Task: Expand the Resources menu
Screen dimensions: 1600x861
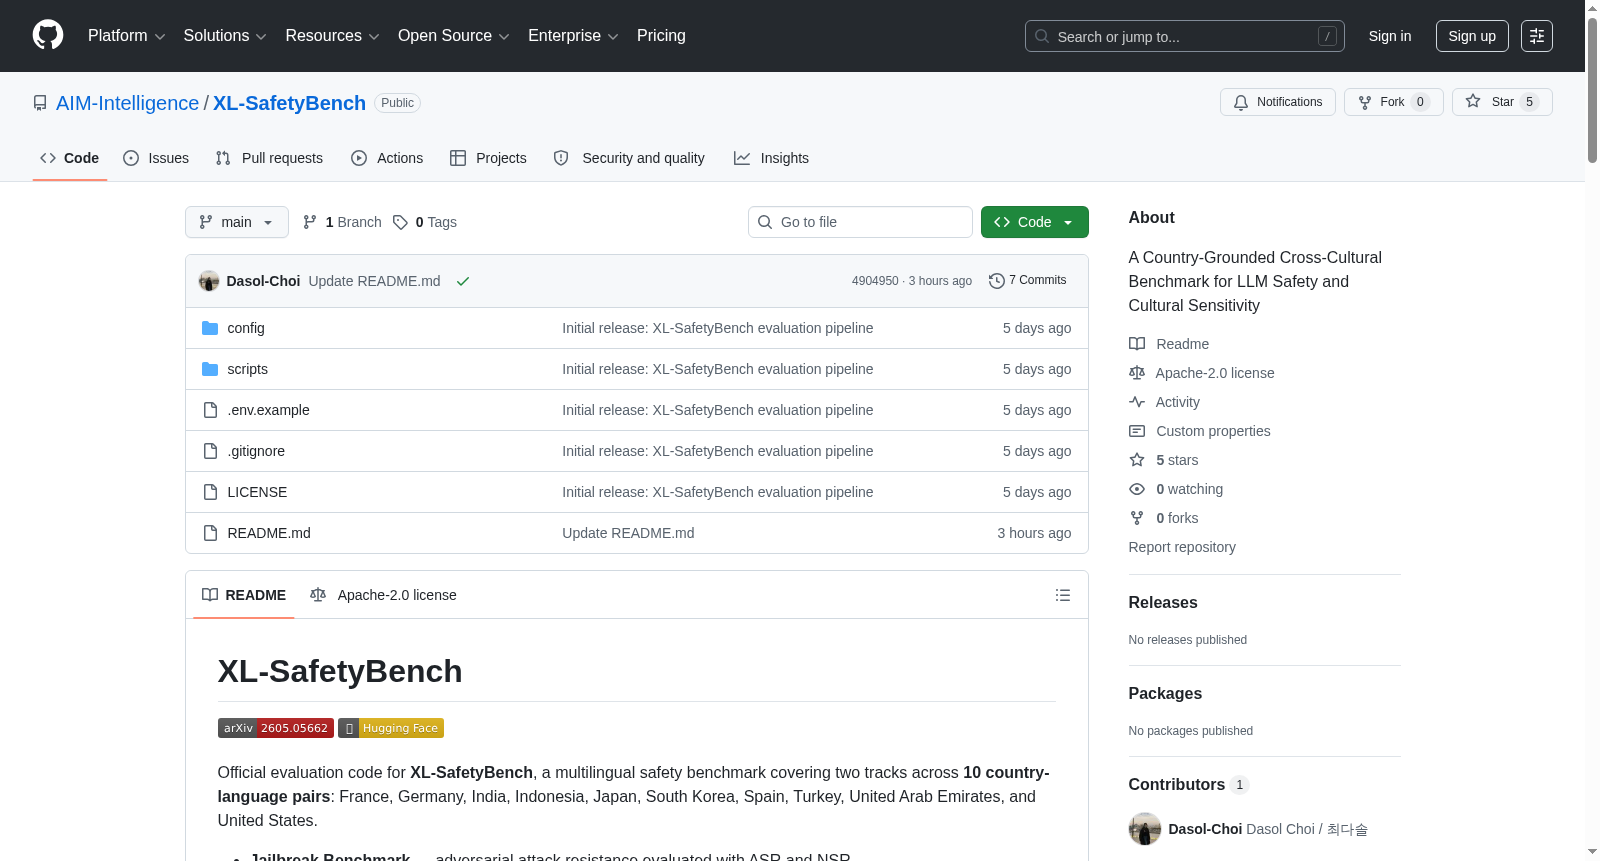Action: (x=332, y=36)
